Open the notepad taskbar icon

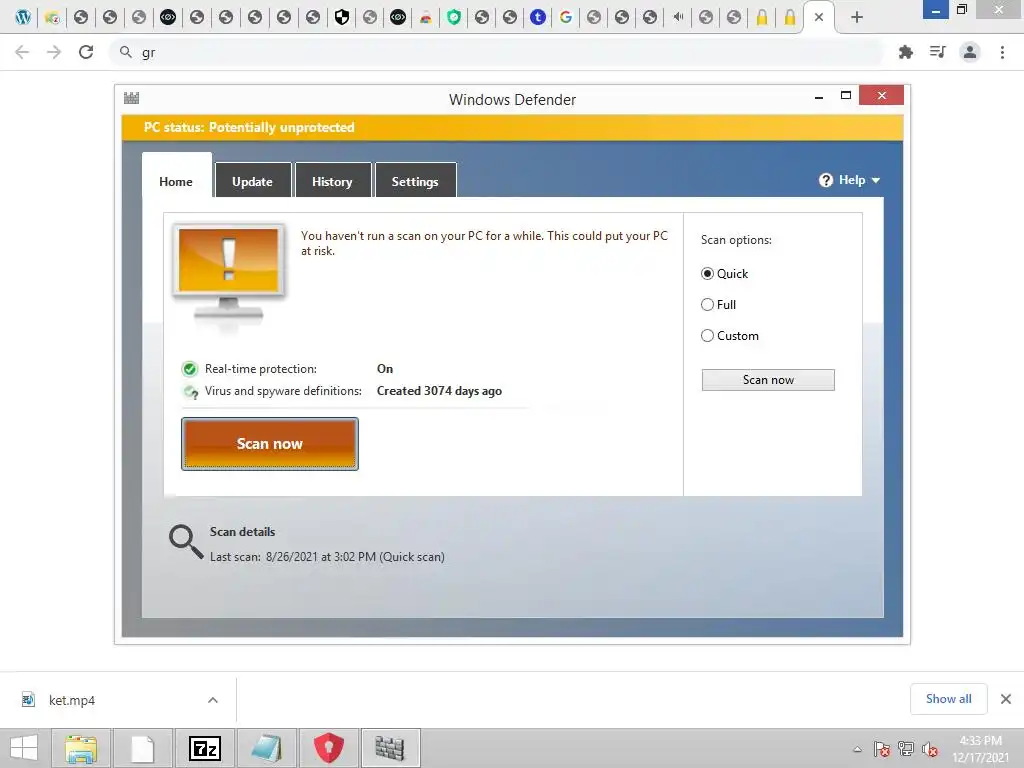coord(266,748)
